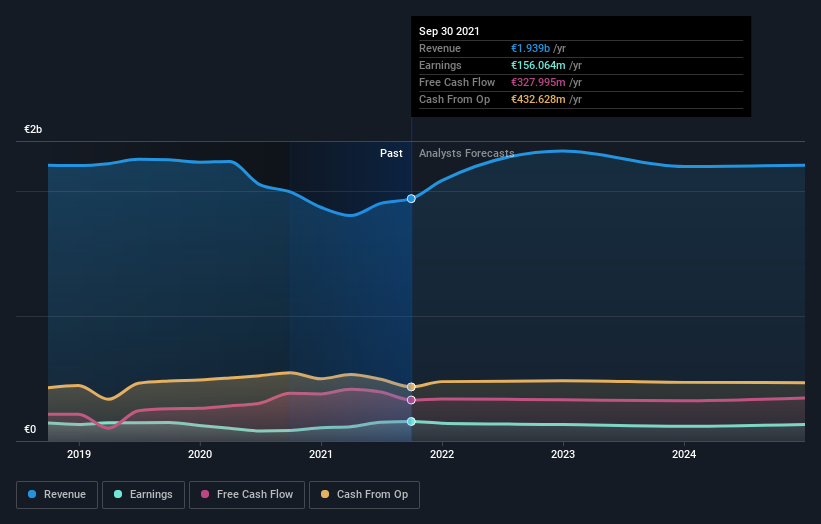Toggle the Revenue series legend button
Screen dimensions: 821x524
click(57, 495)
